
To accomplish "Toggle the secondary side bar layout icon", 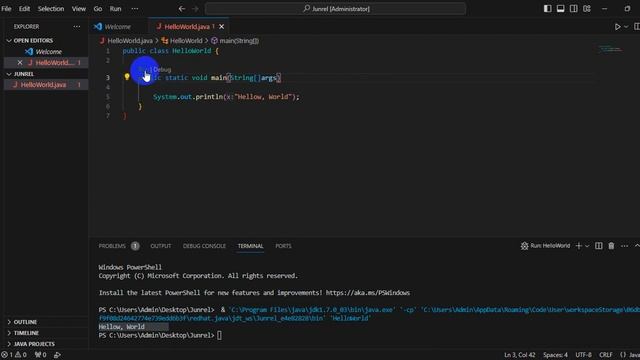I will point(573,9).
